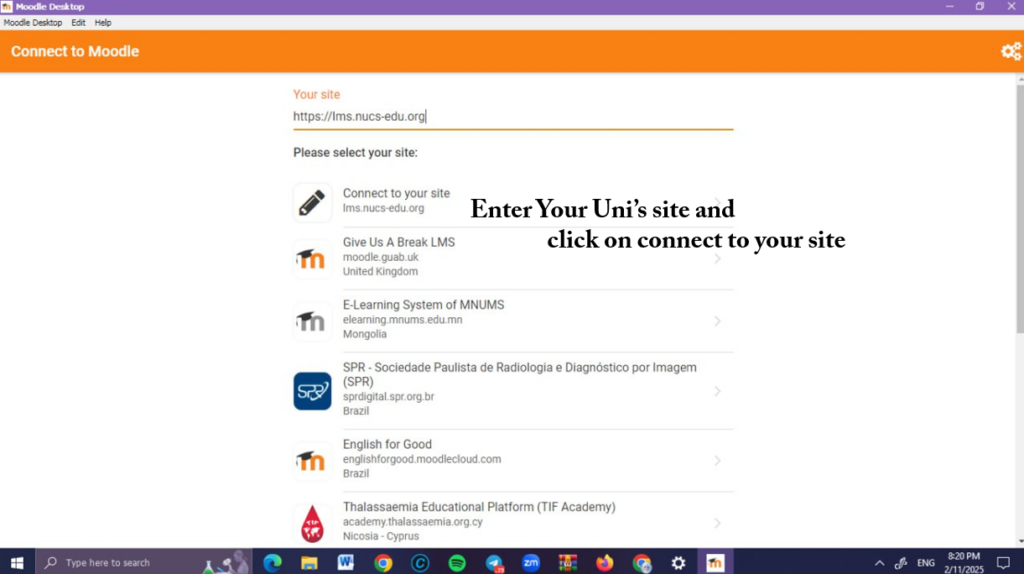Show hidden system tray icons

click(880, 563)
